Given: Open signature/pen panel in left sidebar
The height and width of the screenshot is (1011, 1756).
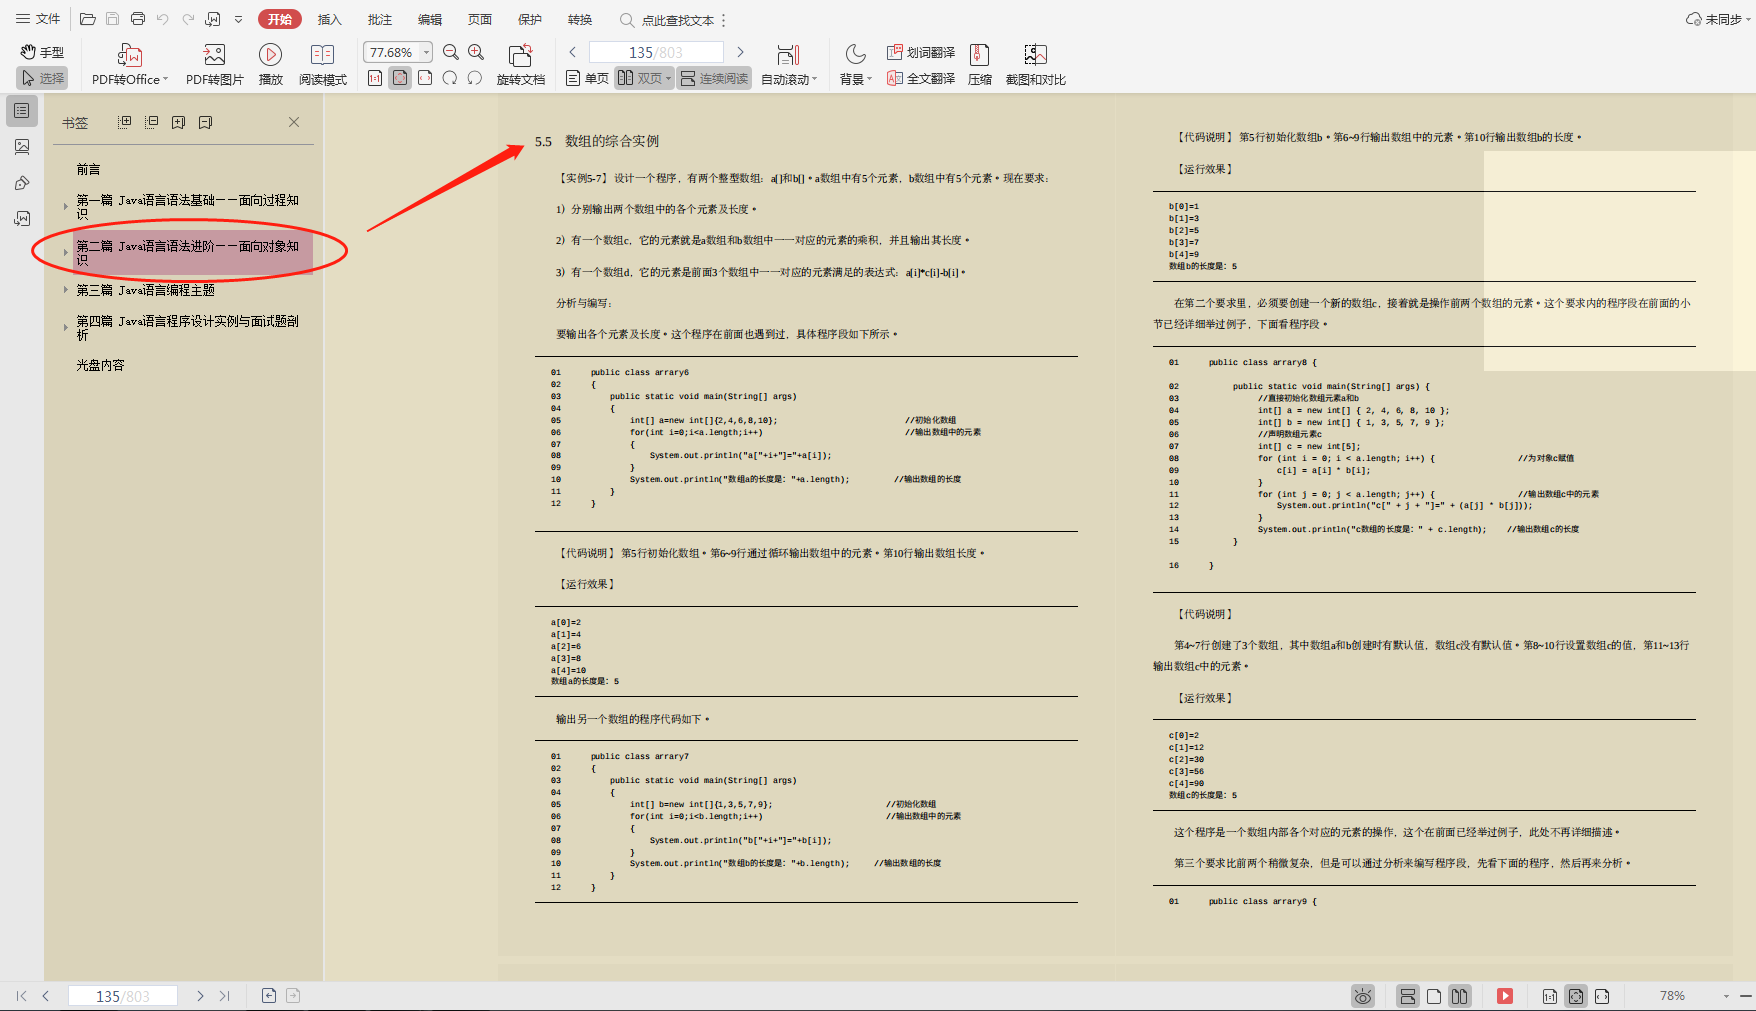Looking at the screenshot, I should click(x=22, y=183).
